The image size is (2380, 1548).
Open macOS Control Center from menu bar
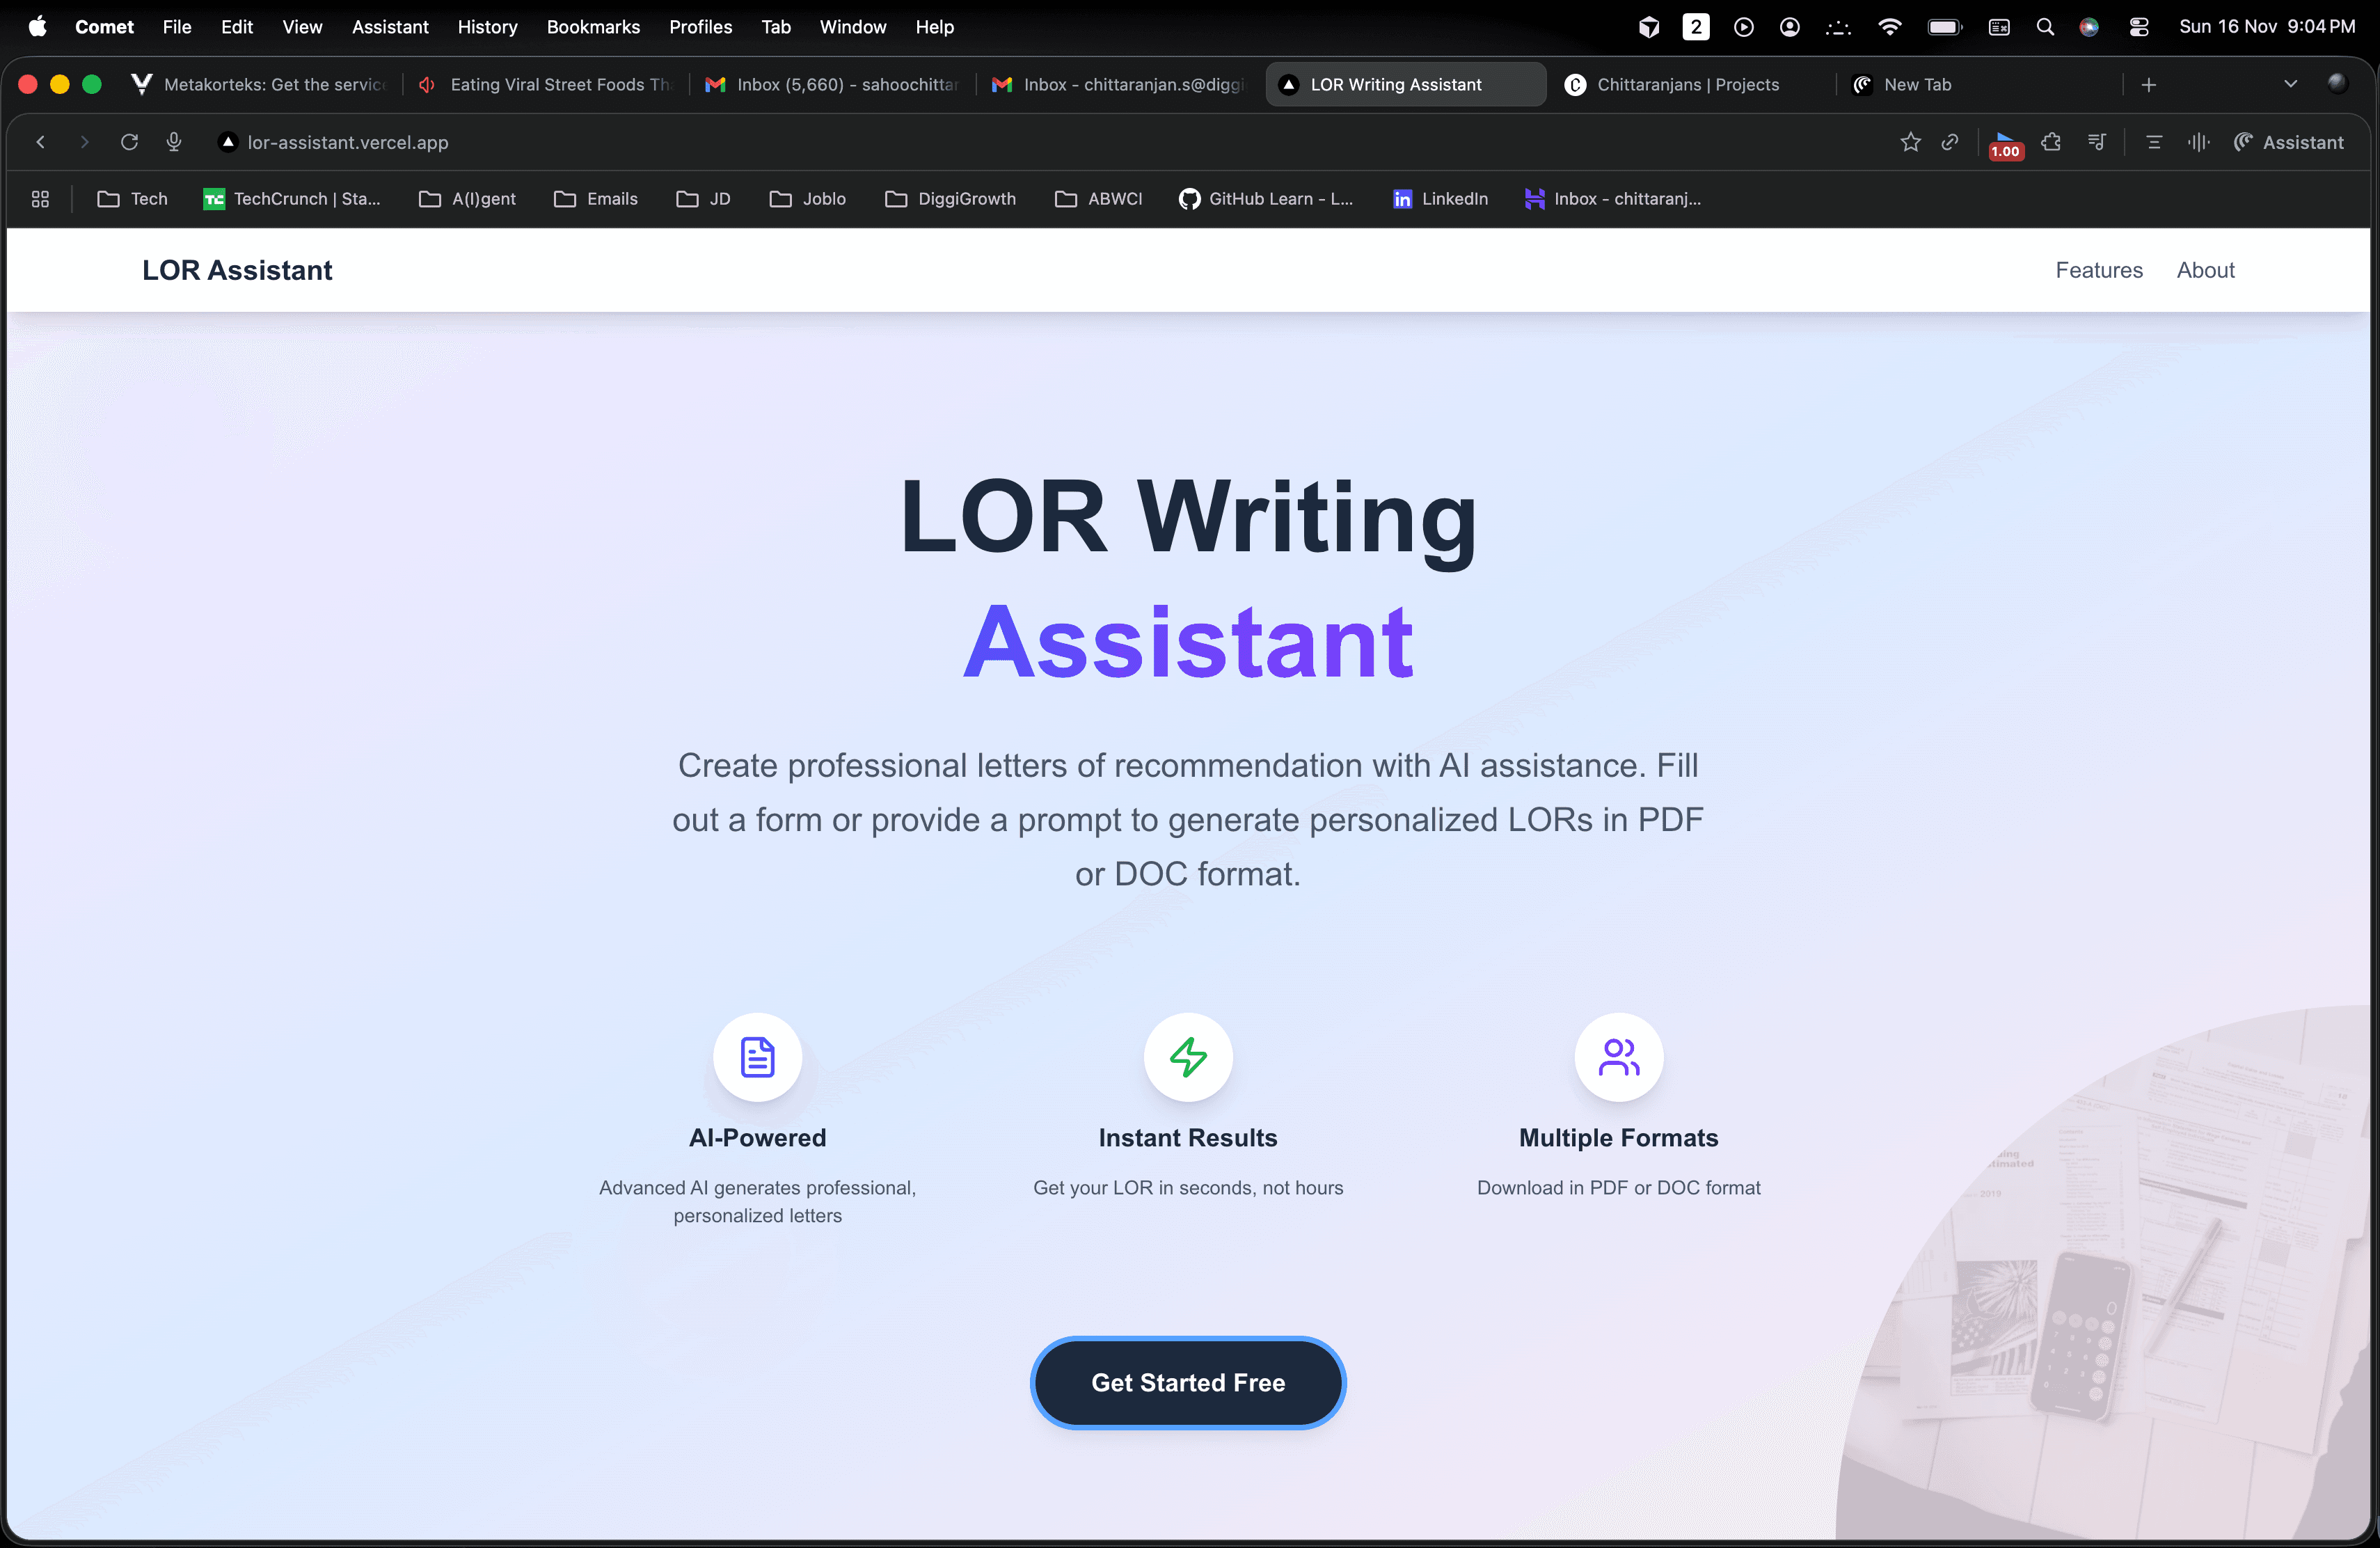point(2140,27)
